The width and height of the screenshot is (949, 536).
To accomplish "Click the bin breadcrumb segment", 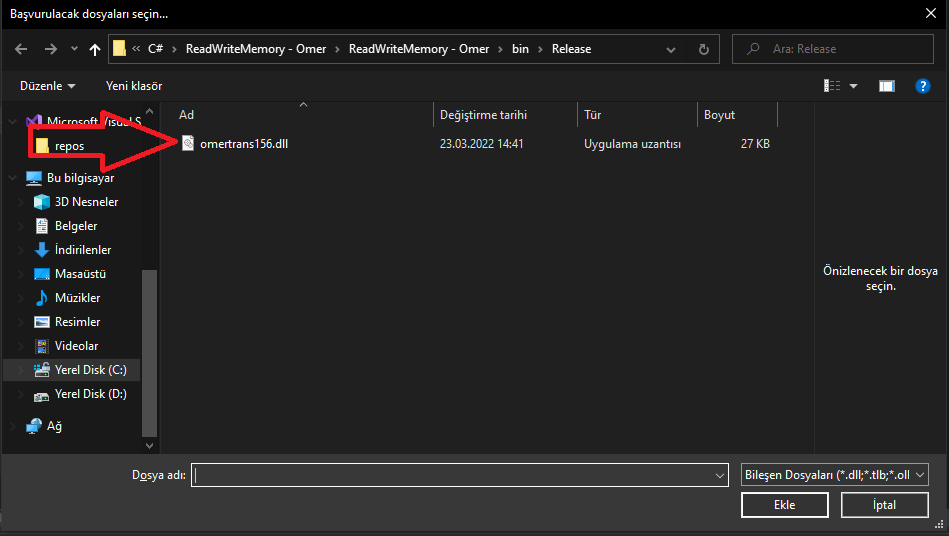I will point(520,49).
